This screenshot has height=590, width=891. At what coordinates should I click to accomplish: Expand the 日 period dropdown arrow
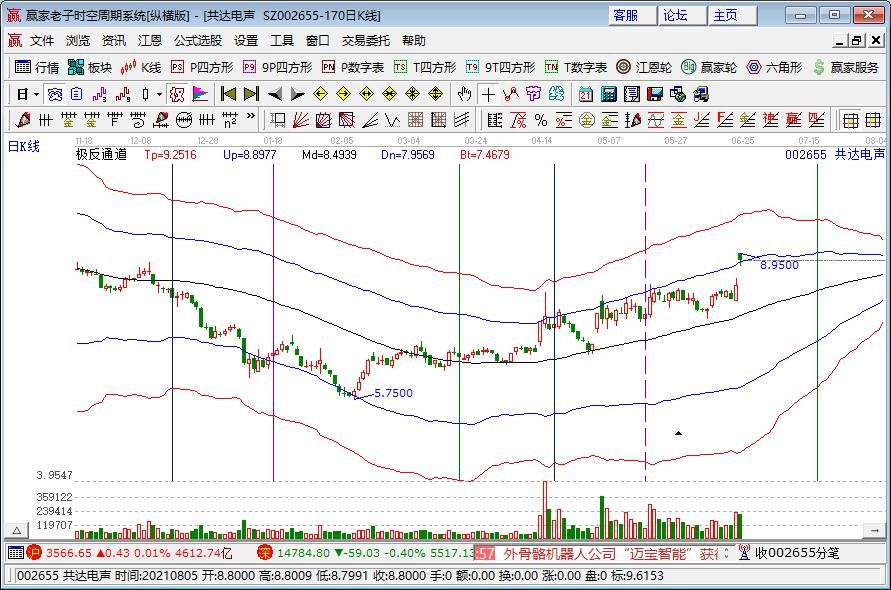click(x=37, y=94)
